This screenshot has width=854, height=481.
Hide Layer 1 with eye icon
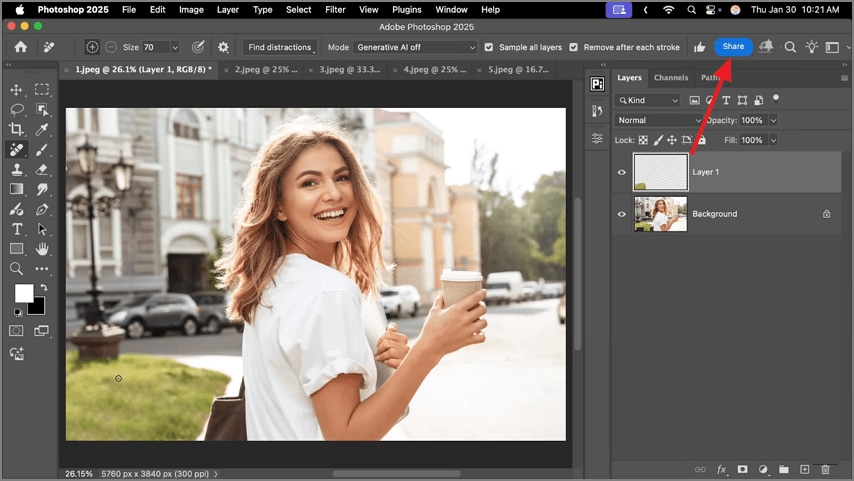621,172
